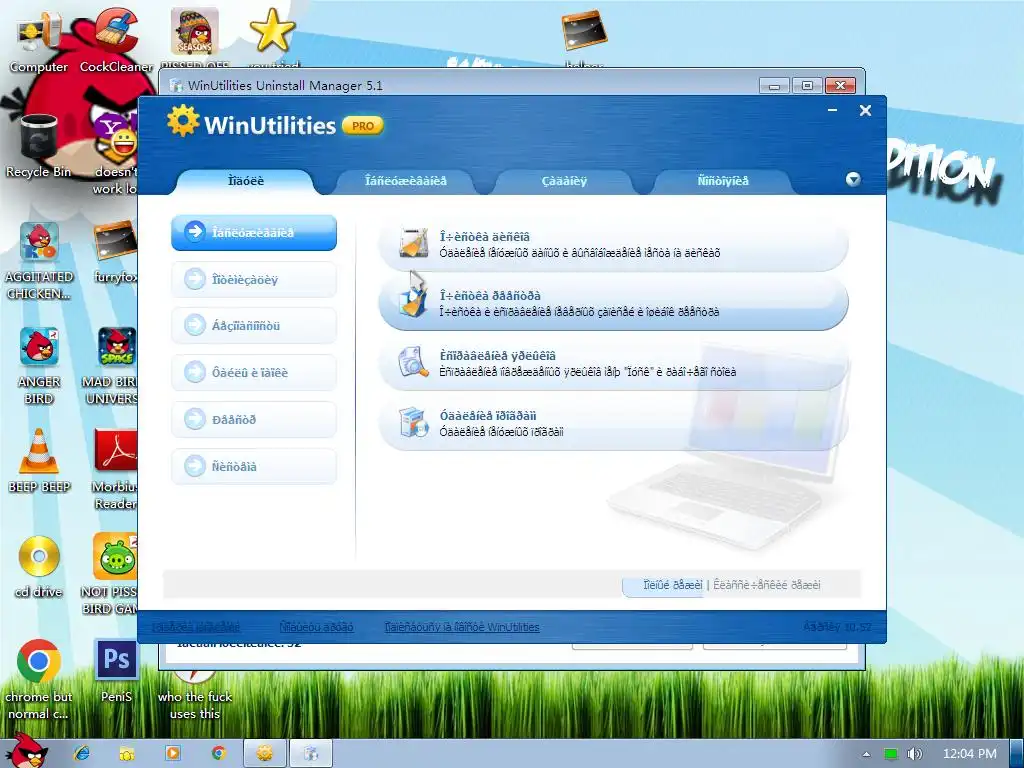1024x768 pixels.
Task: Open the round dropdown arrow beside the tabs
Action: click(853, 180)
